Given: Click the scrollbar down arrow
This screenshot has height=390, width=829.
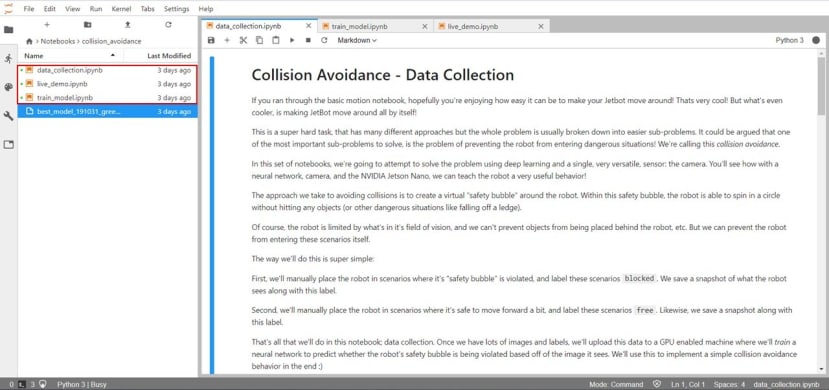Looking at the screenshot, I should 821,369.
